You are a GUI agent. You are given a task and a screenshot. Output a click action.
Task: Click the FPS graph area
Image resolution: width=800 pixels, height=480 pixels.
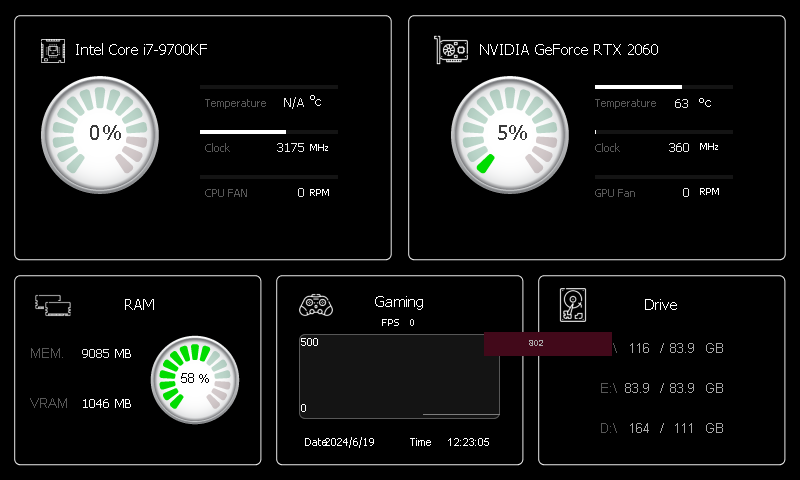(x=399, y=376)
